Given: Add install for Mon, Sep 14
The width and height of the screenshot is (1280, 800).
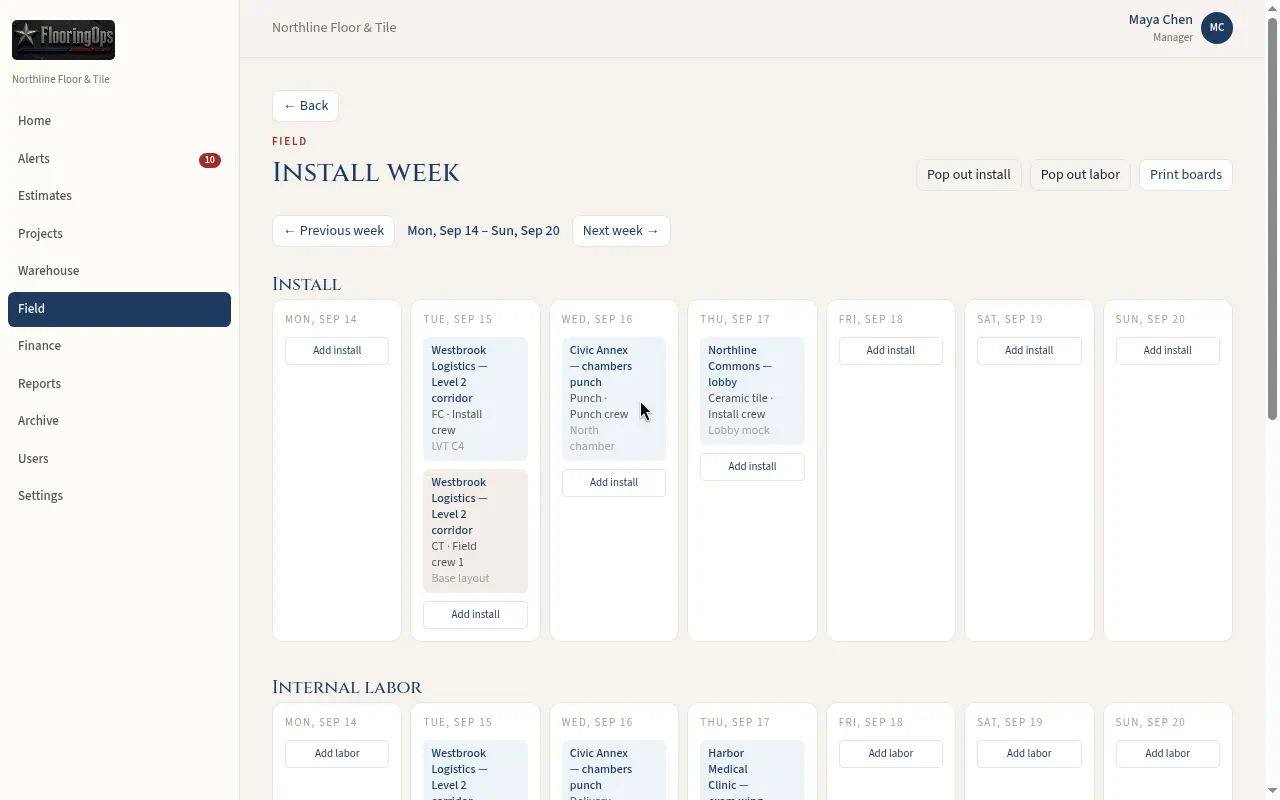Looking at the screenshot, I should pyautogui.click(x=337, y=351).
